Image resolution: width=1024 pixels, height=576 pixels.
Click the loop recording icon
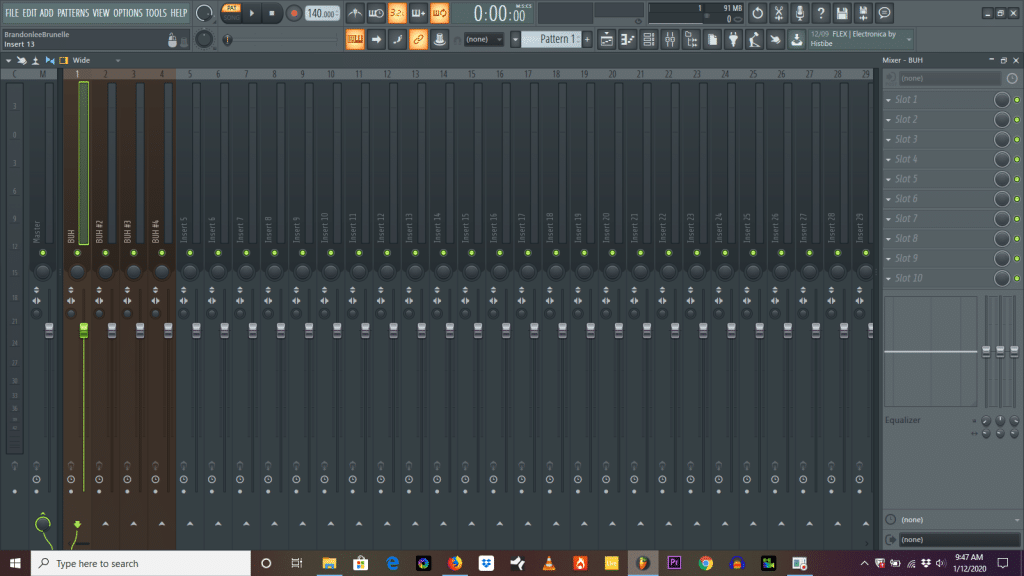[440, 13]
